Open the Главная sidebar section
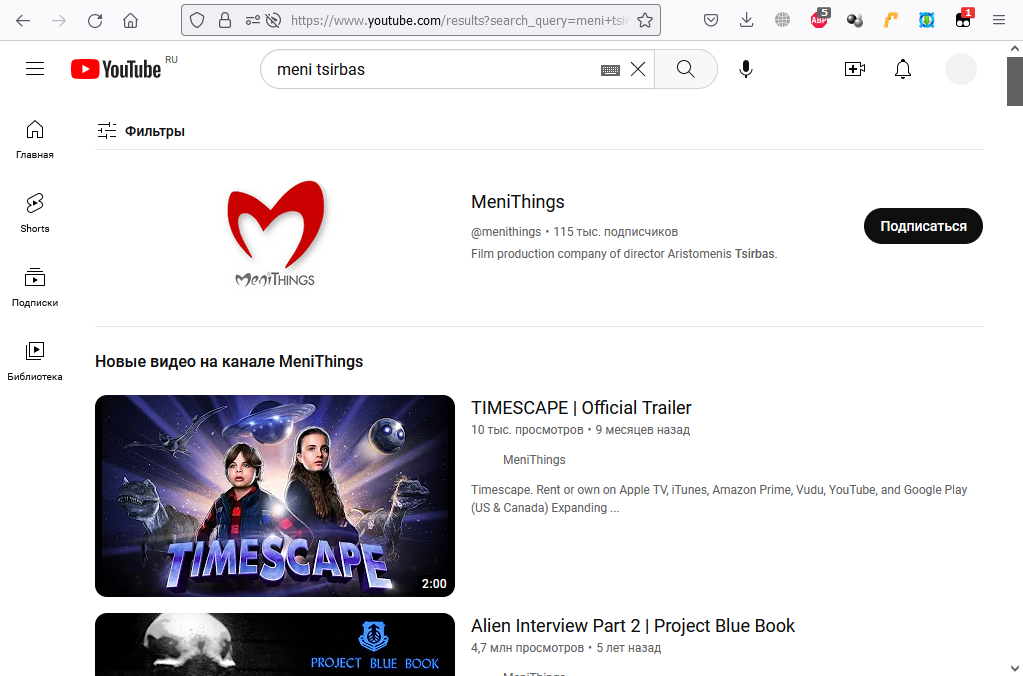Screen dimensions: 1023x676 coord(35,140)
